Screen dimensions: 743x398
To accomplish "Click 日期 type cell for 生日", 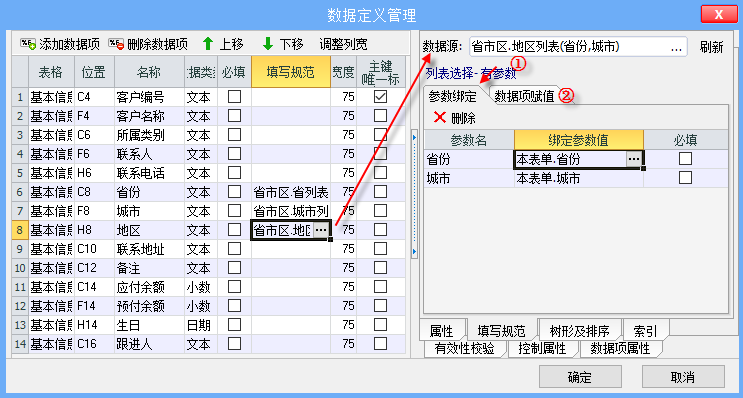I will [x=201, y=325].
